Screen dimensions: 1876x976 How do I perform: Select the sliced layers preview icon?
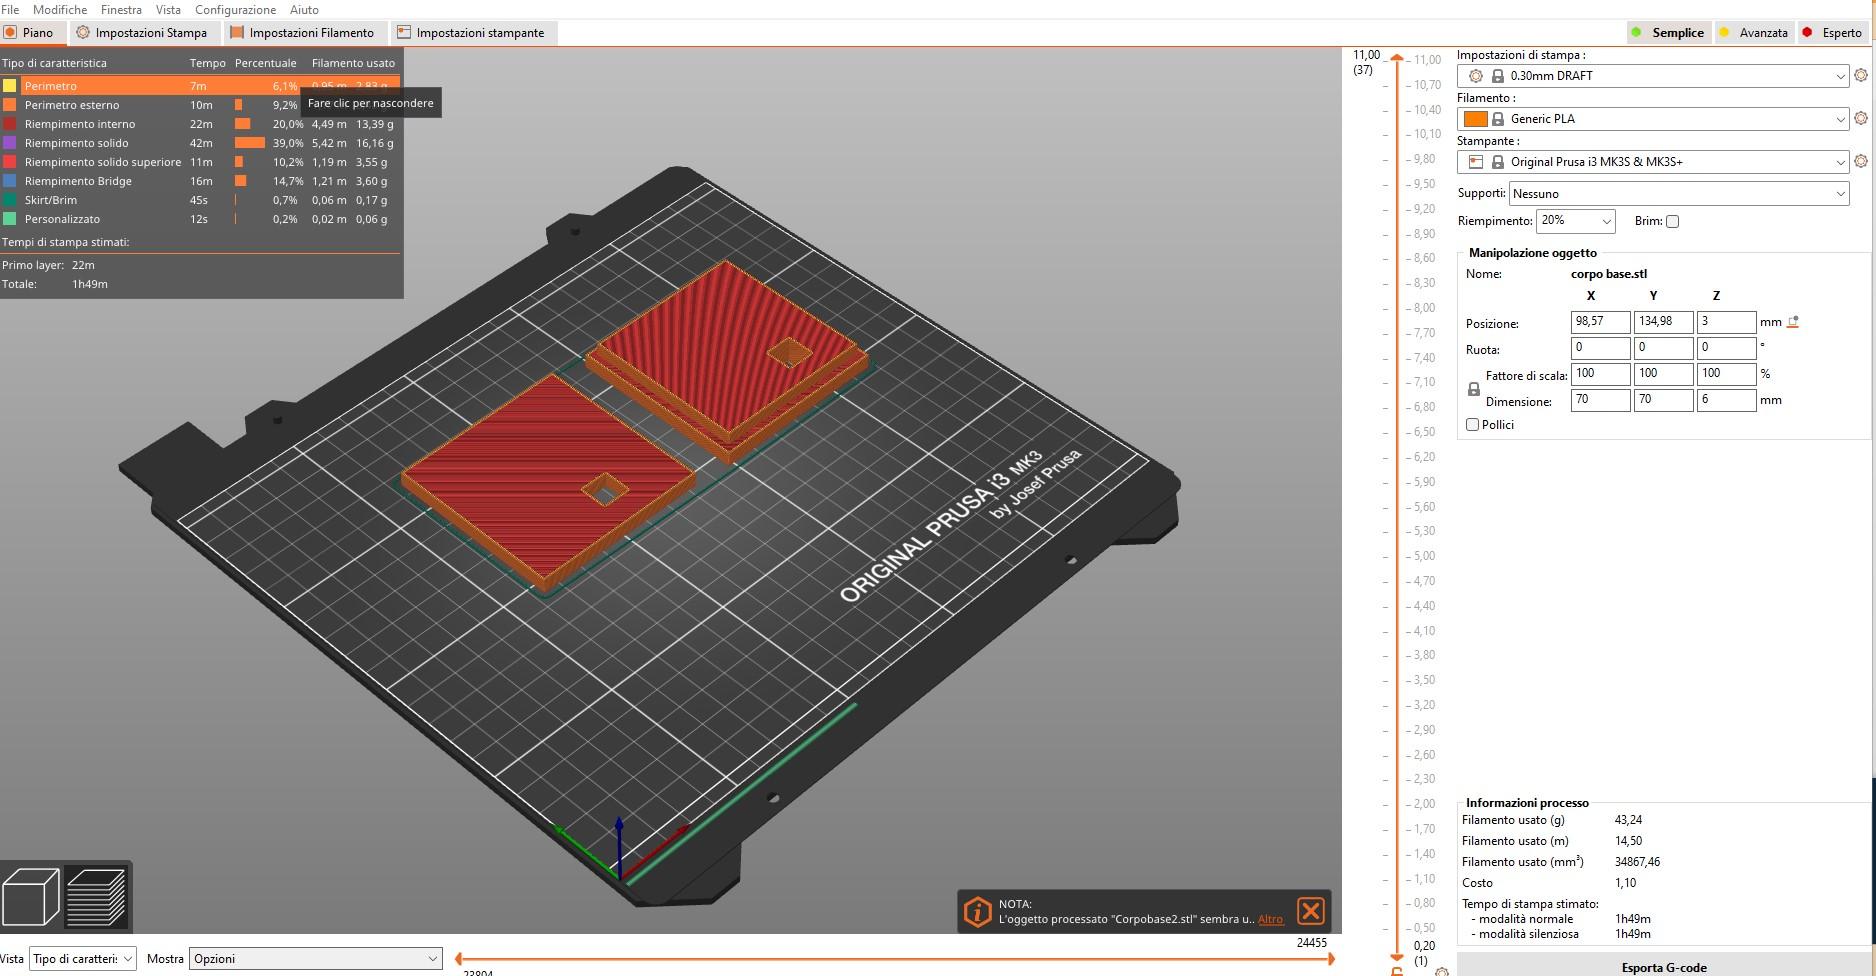pyautogui.click(x=96, y=896)
